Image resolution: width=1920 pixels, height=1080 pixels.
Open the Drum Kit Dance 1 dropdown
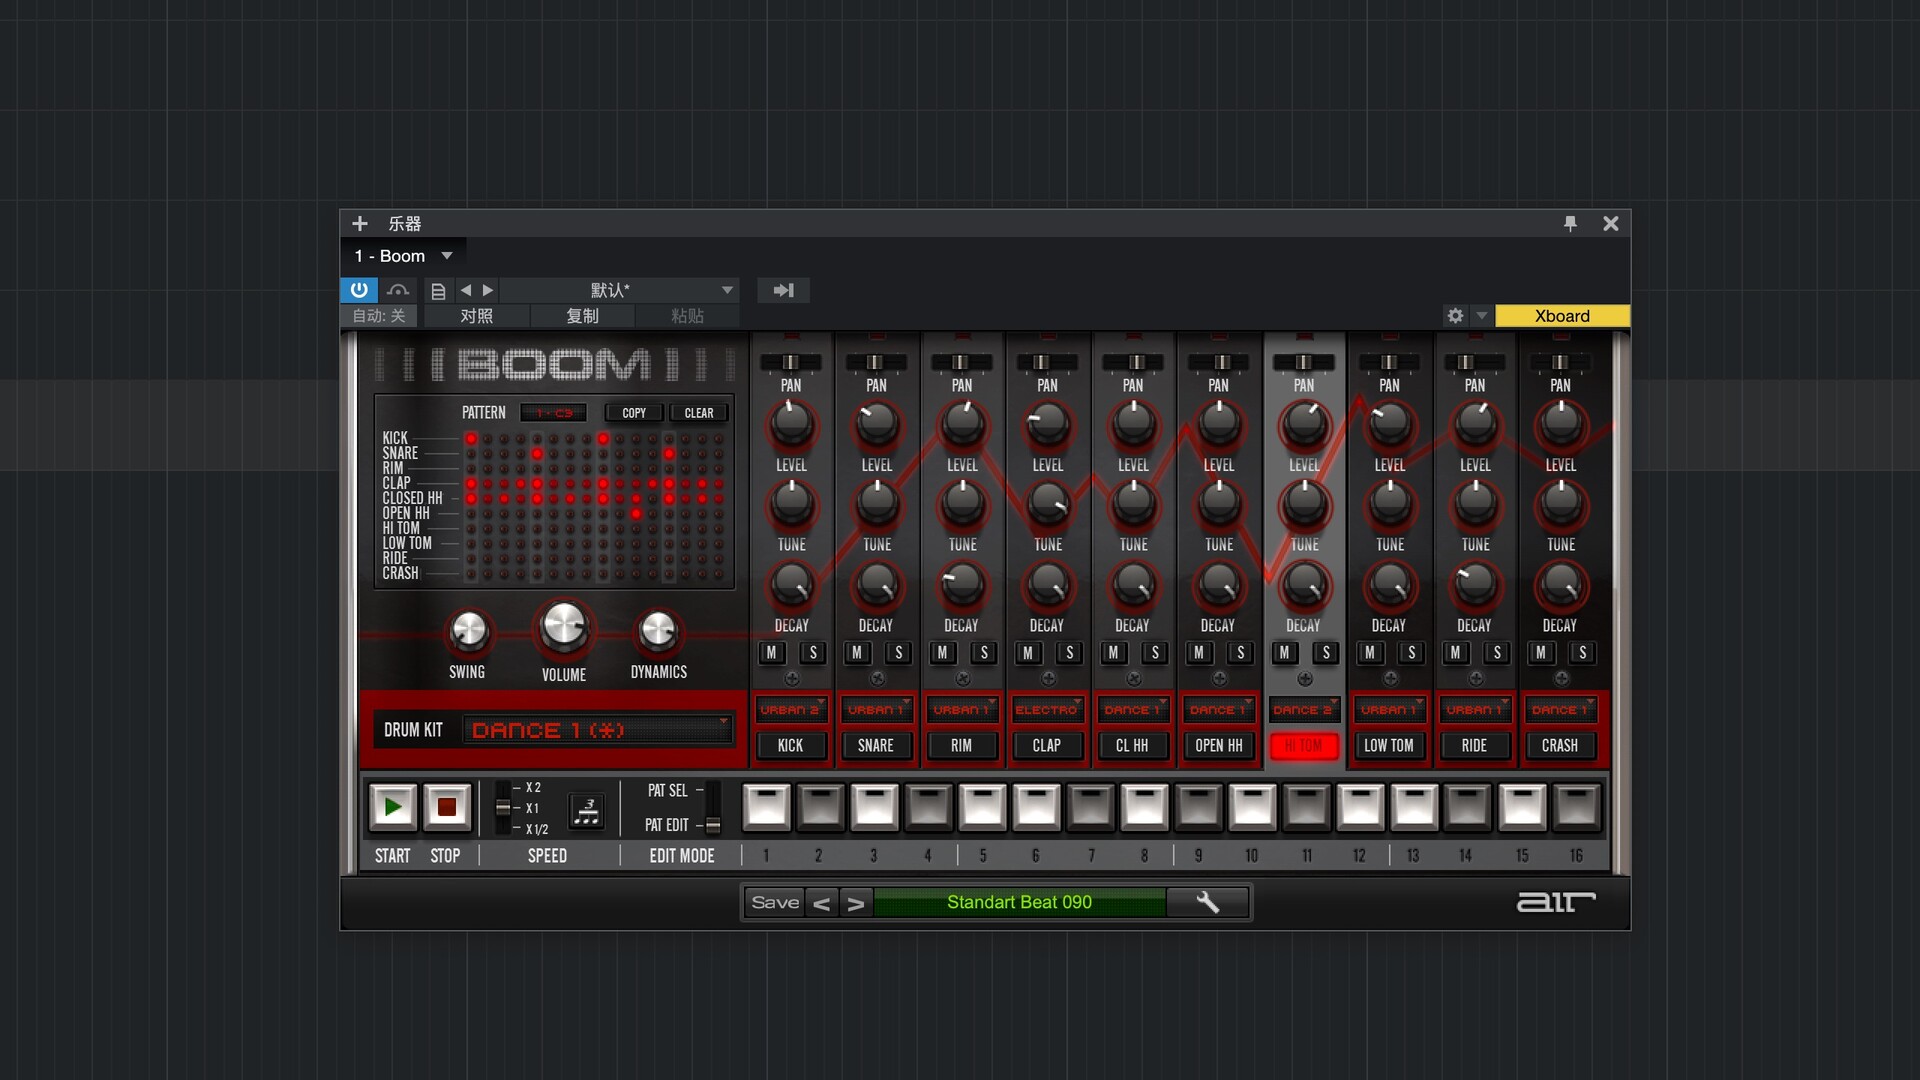click(x=598, y=730)
